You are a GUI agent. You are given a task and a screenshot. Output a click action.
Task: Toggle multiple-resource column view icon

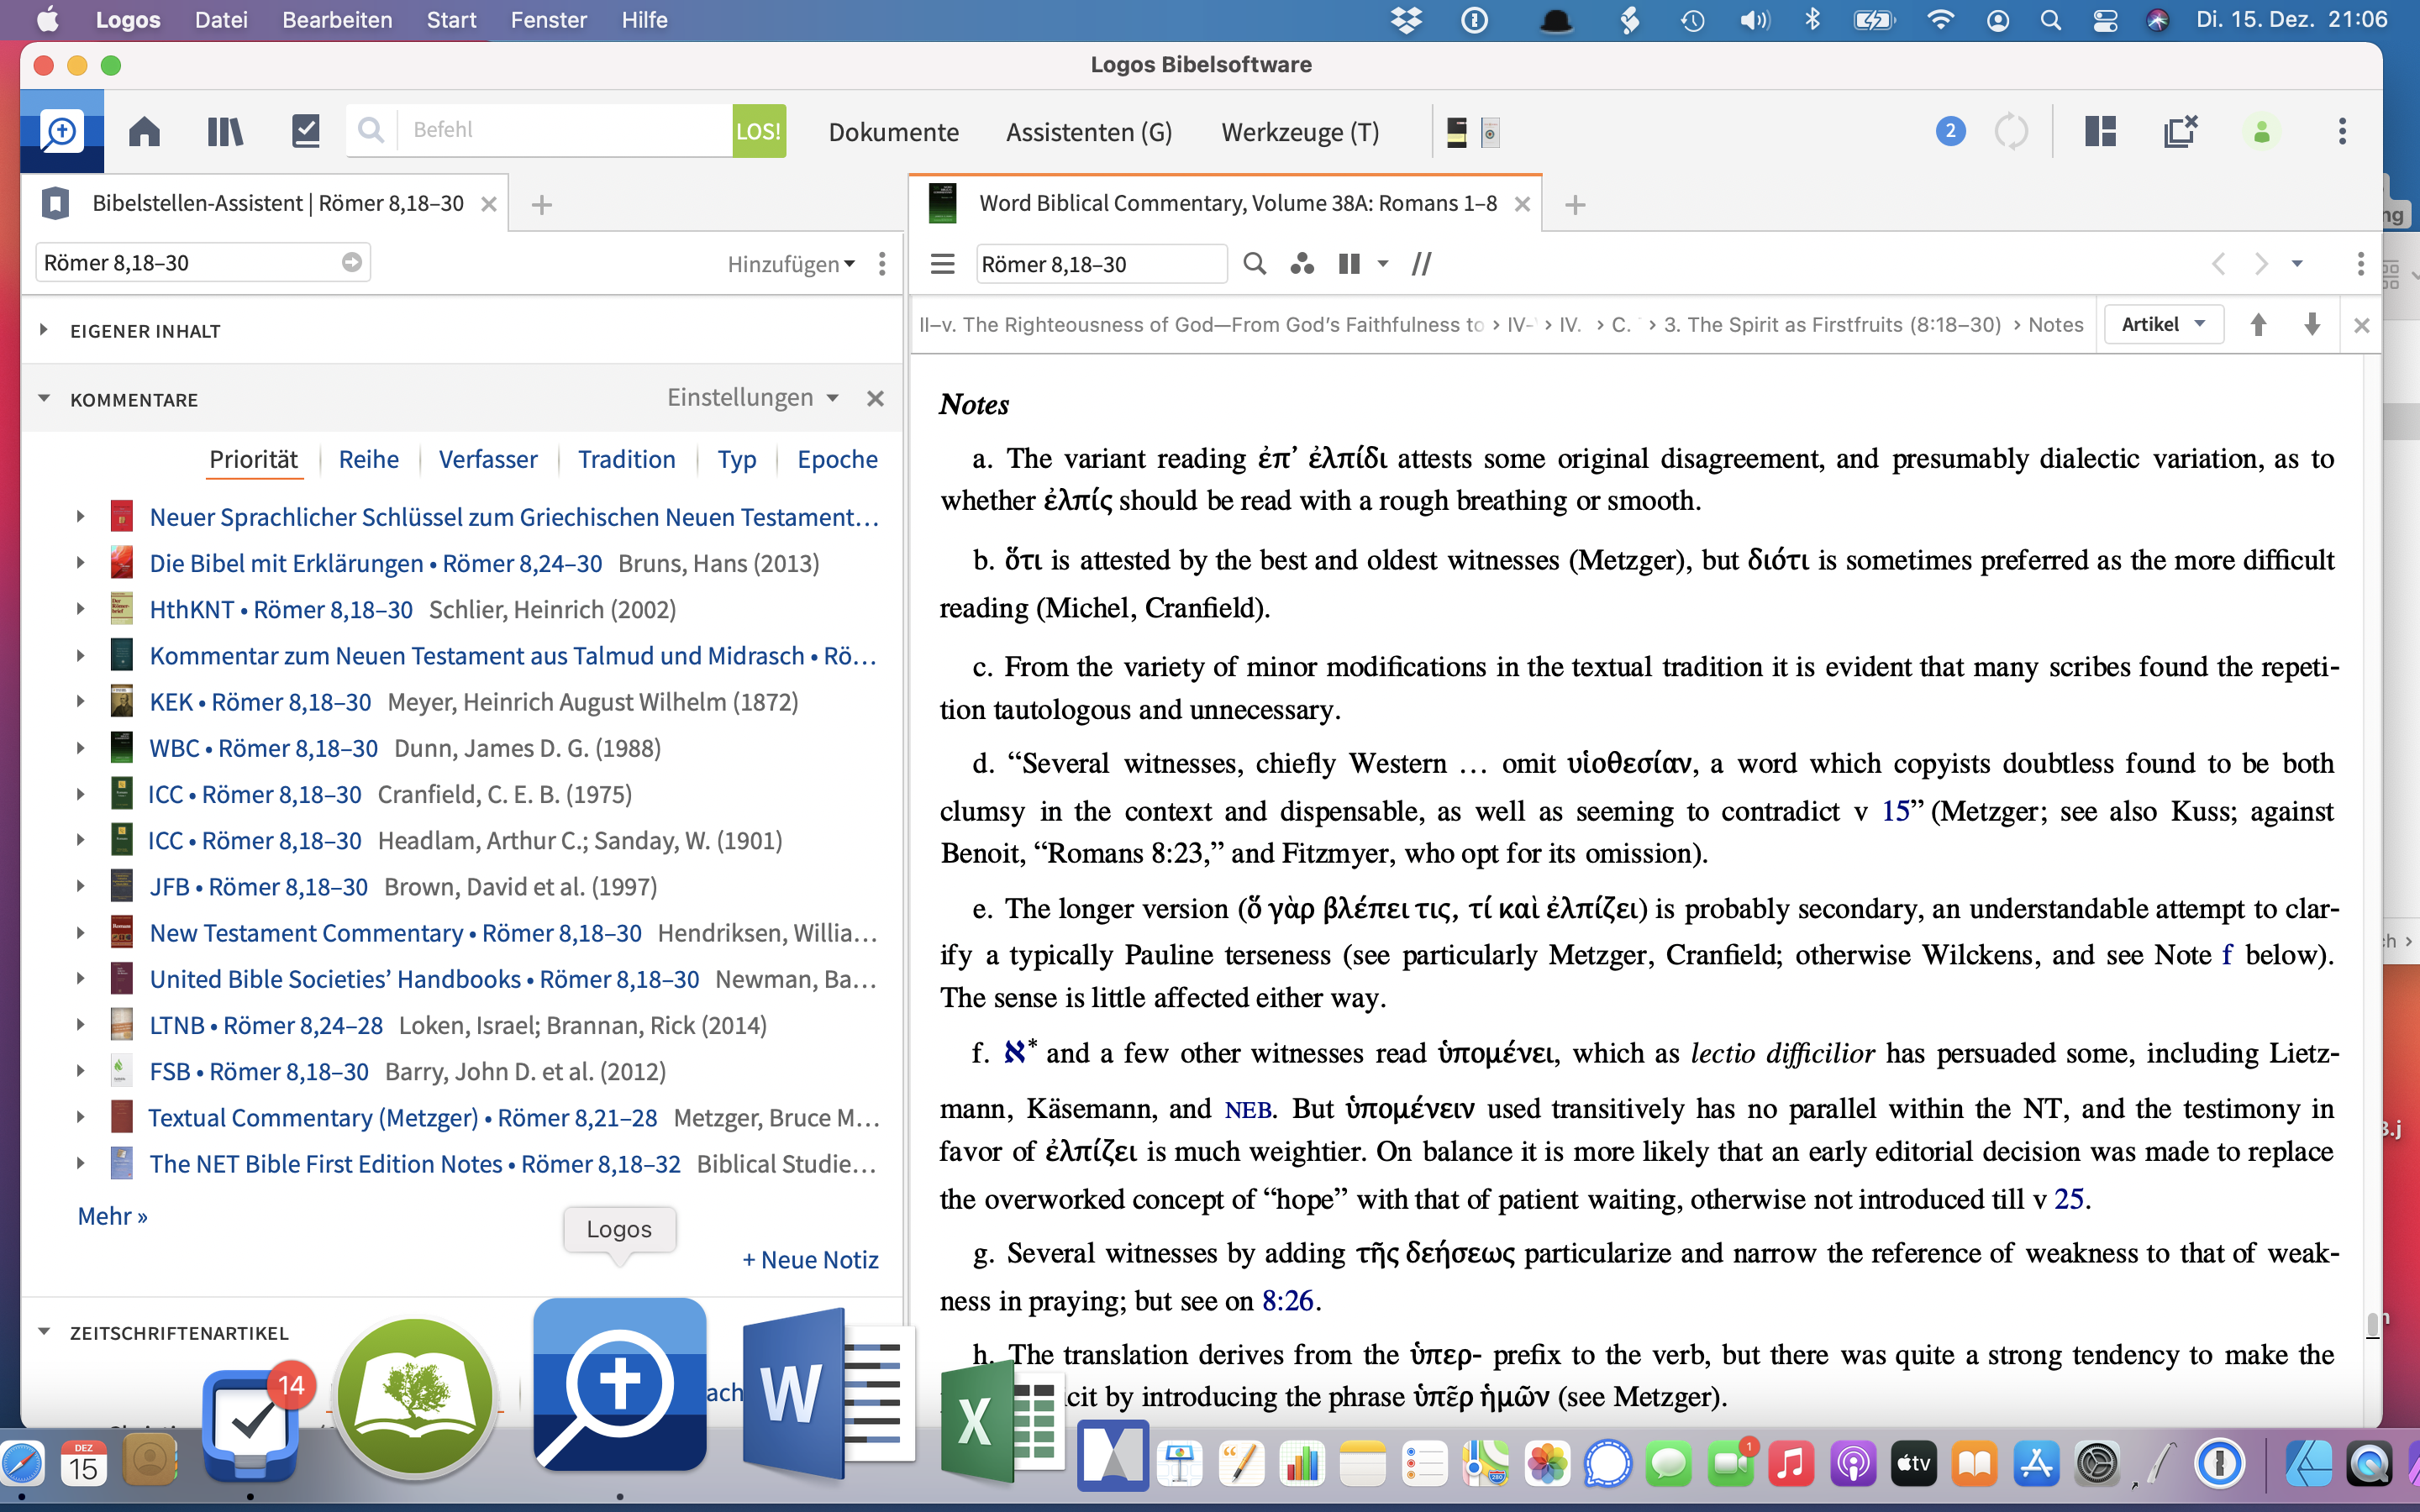click(x=1349, y=264)
